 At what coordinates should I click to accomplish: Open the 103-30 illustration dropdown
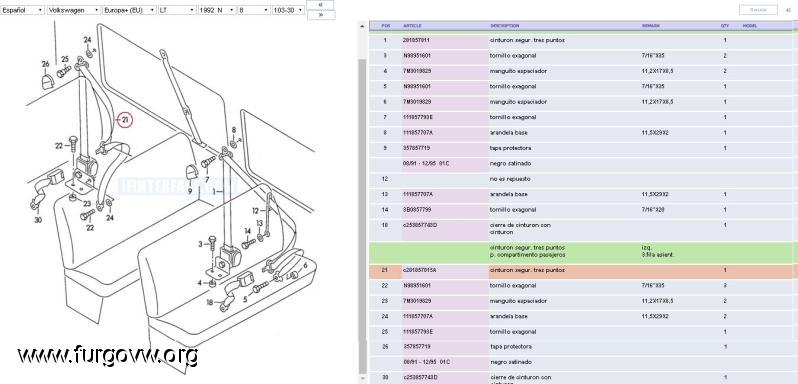pos(288,10)
